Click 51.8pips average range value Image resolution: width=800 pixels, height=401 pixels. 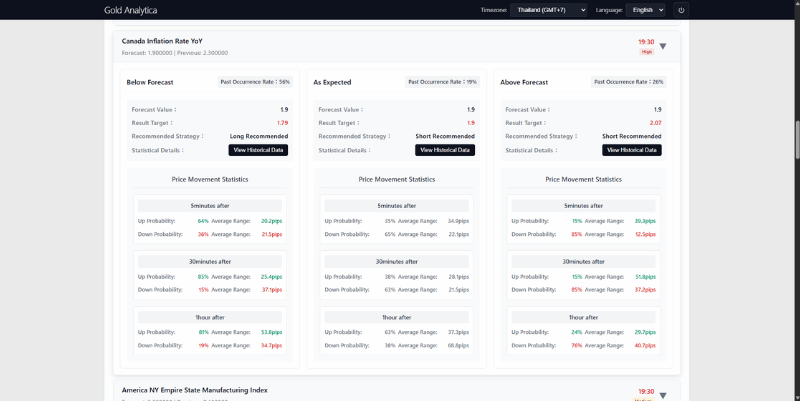(x=645, y=277)
